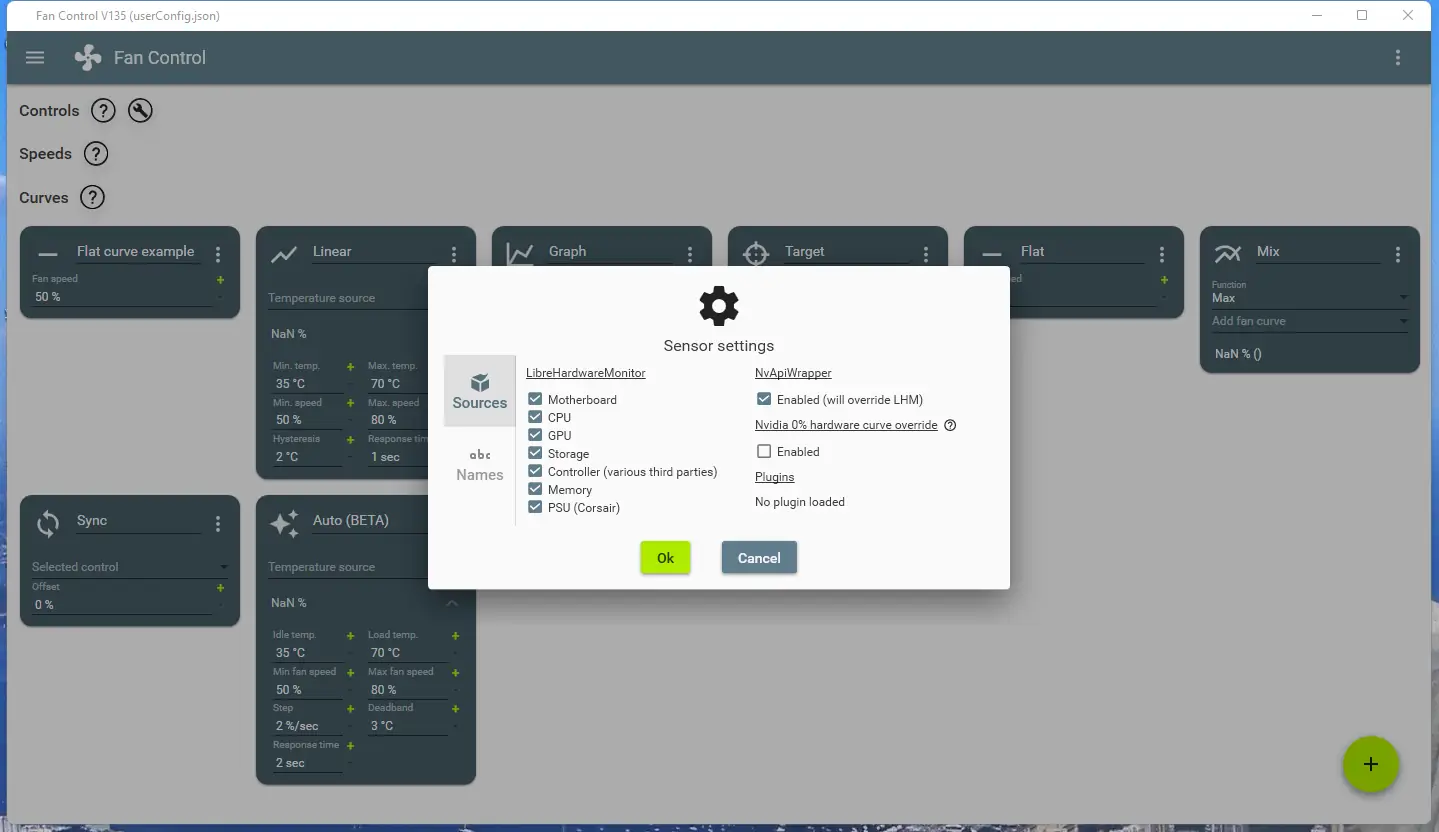Click the "No plugin loaded" text
The width and height of the screenshot is (1439, 832).
(x=800, y=502)
